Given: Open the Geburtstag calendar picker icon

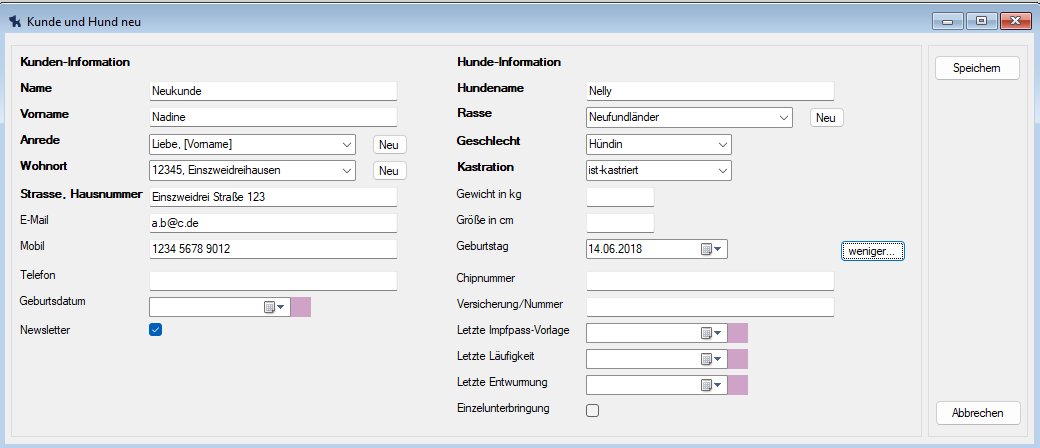Looking at the screenshot, I should [x=711, y=249].
